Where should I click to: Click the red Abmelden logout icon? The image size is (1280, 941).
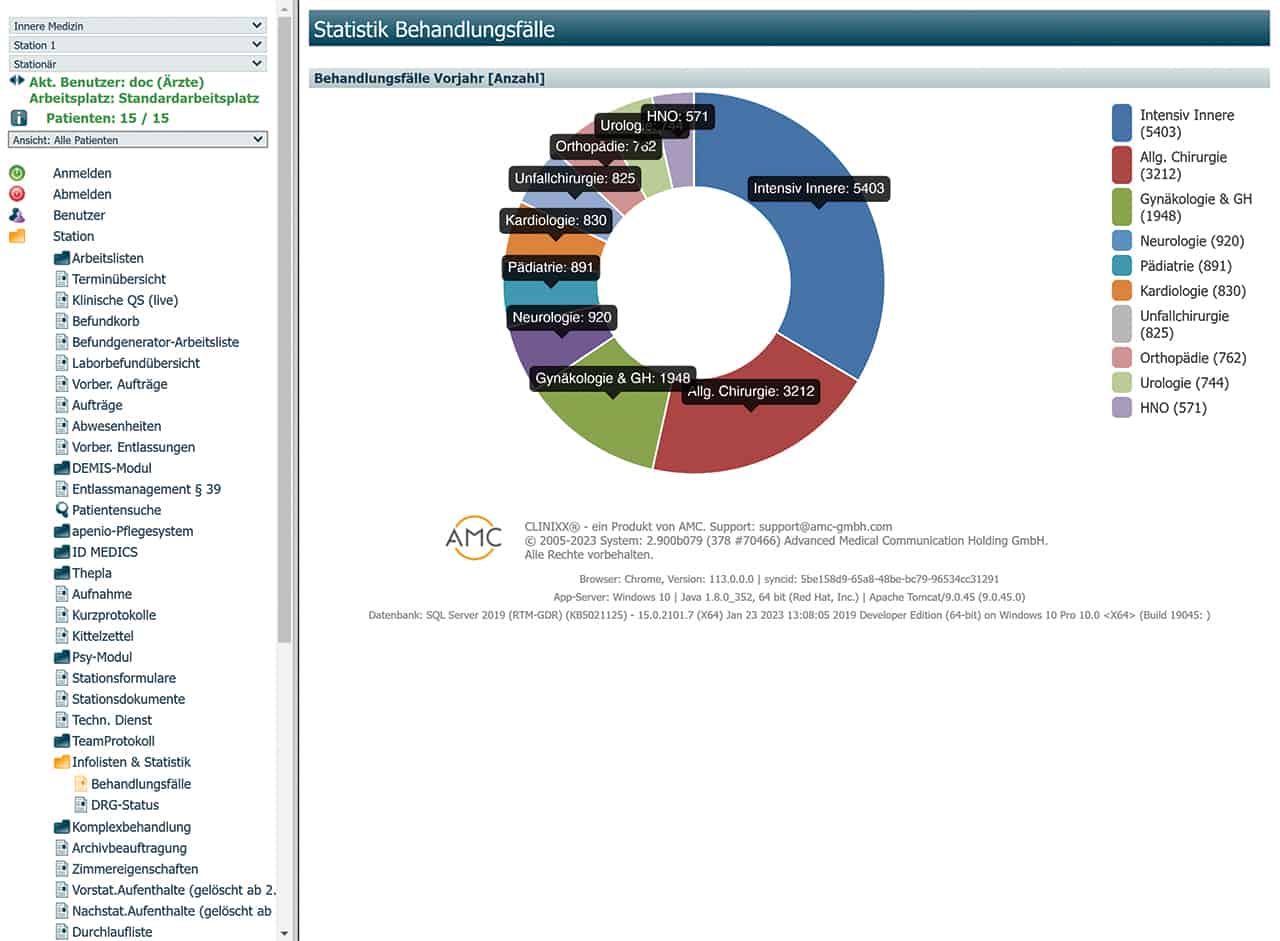(17, 194)
